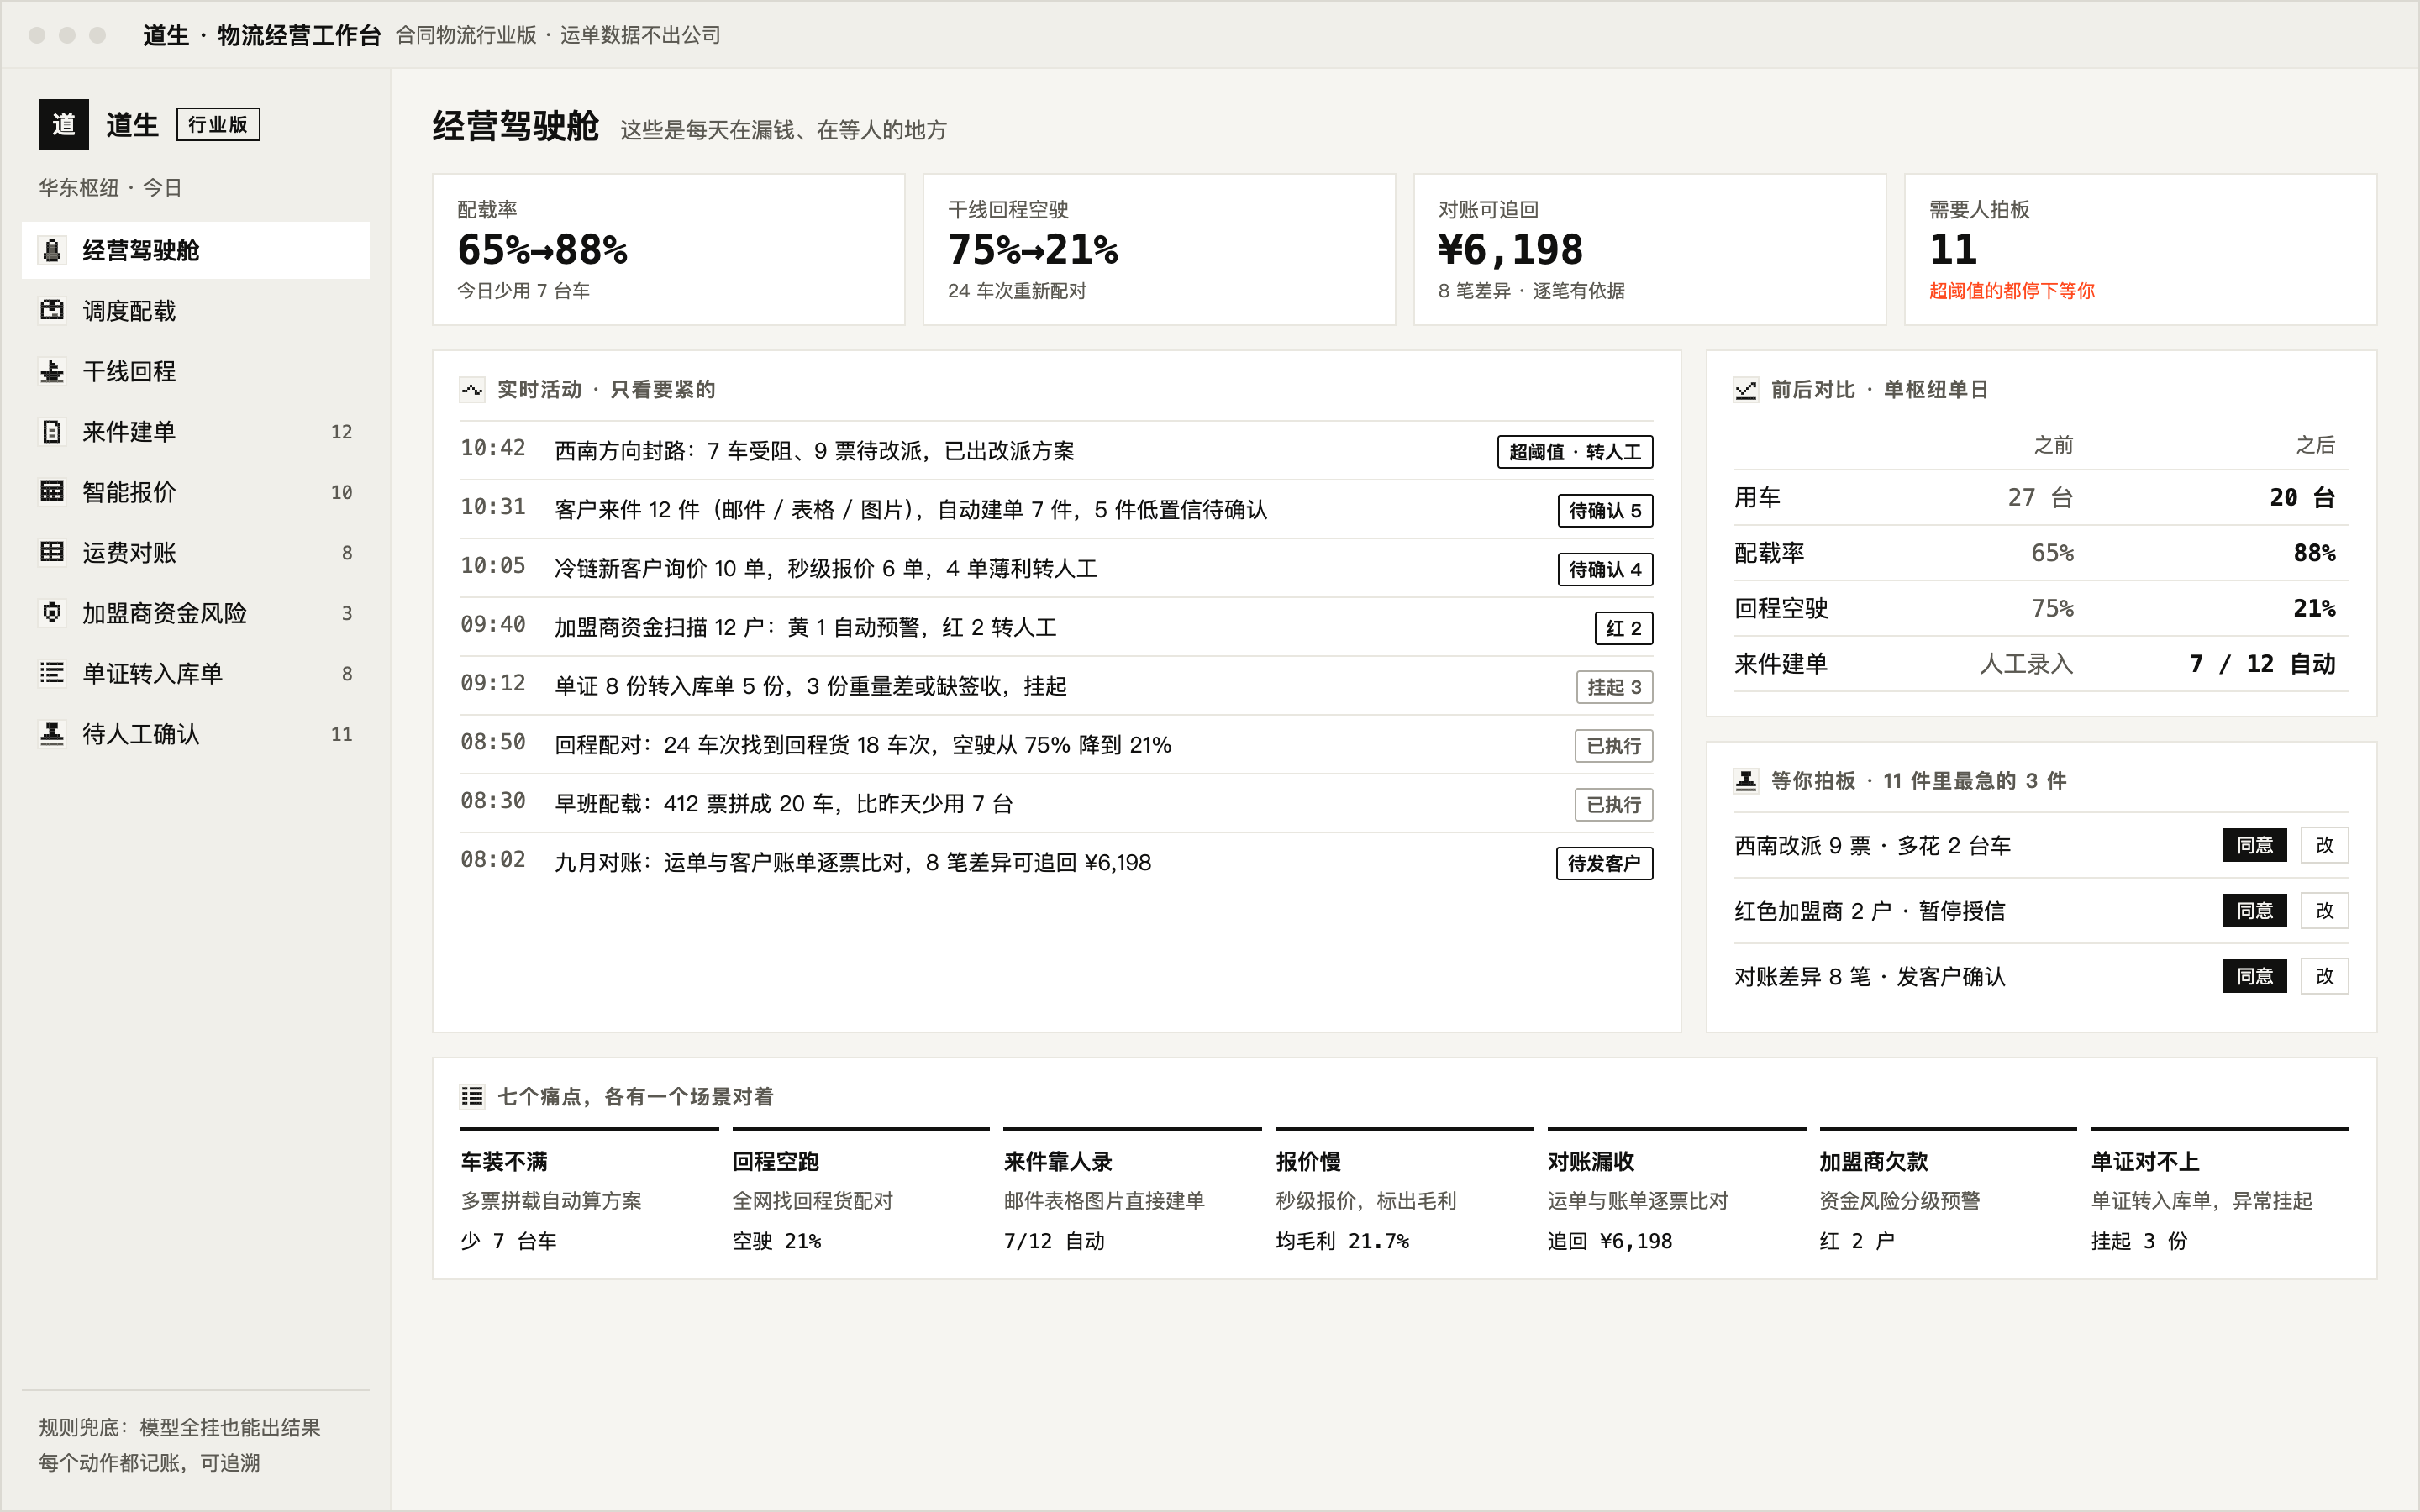Select the 运费对账 menu entry
Screen dimensions: 2420x1512
coord(196,552)
